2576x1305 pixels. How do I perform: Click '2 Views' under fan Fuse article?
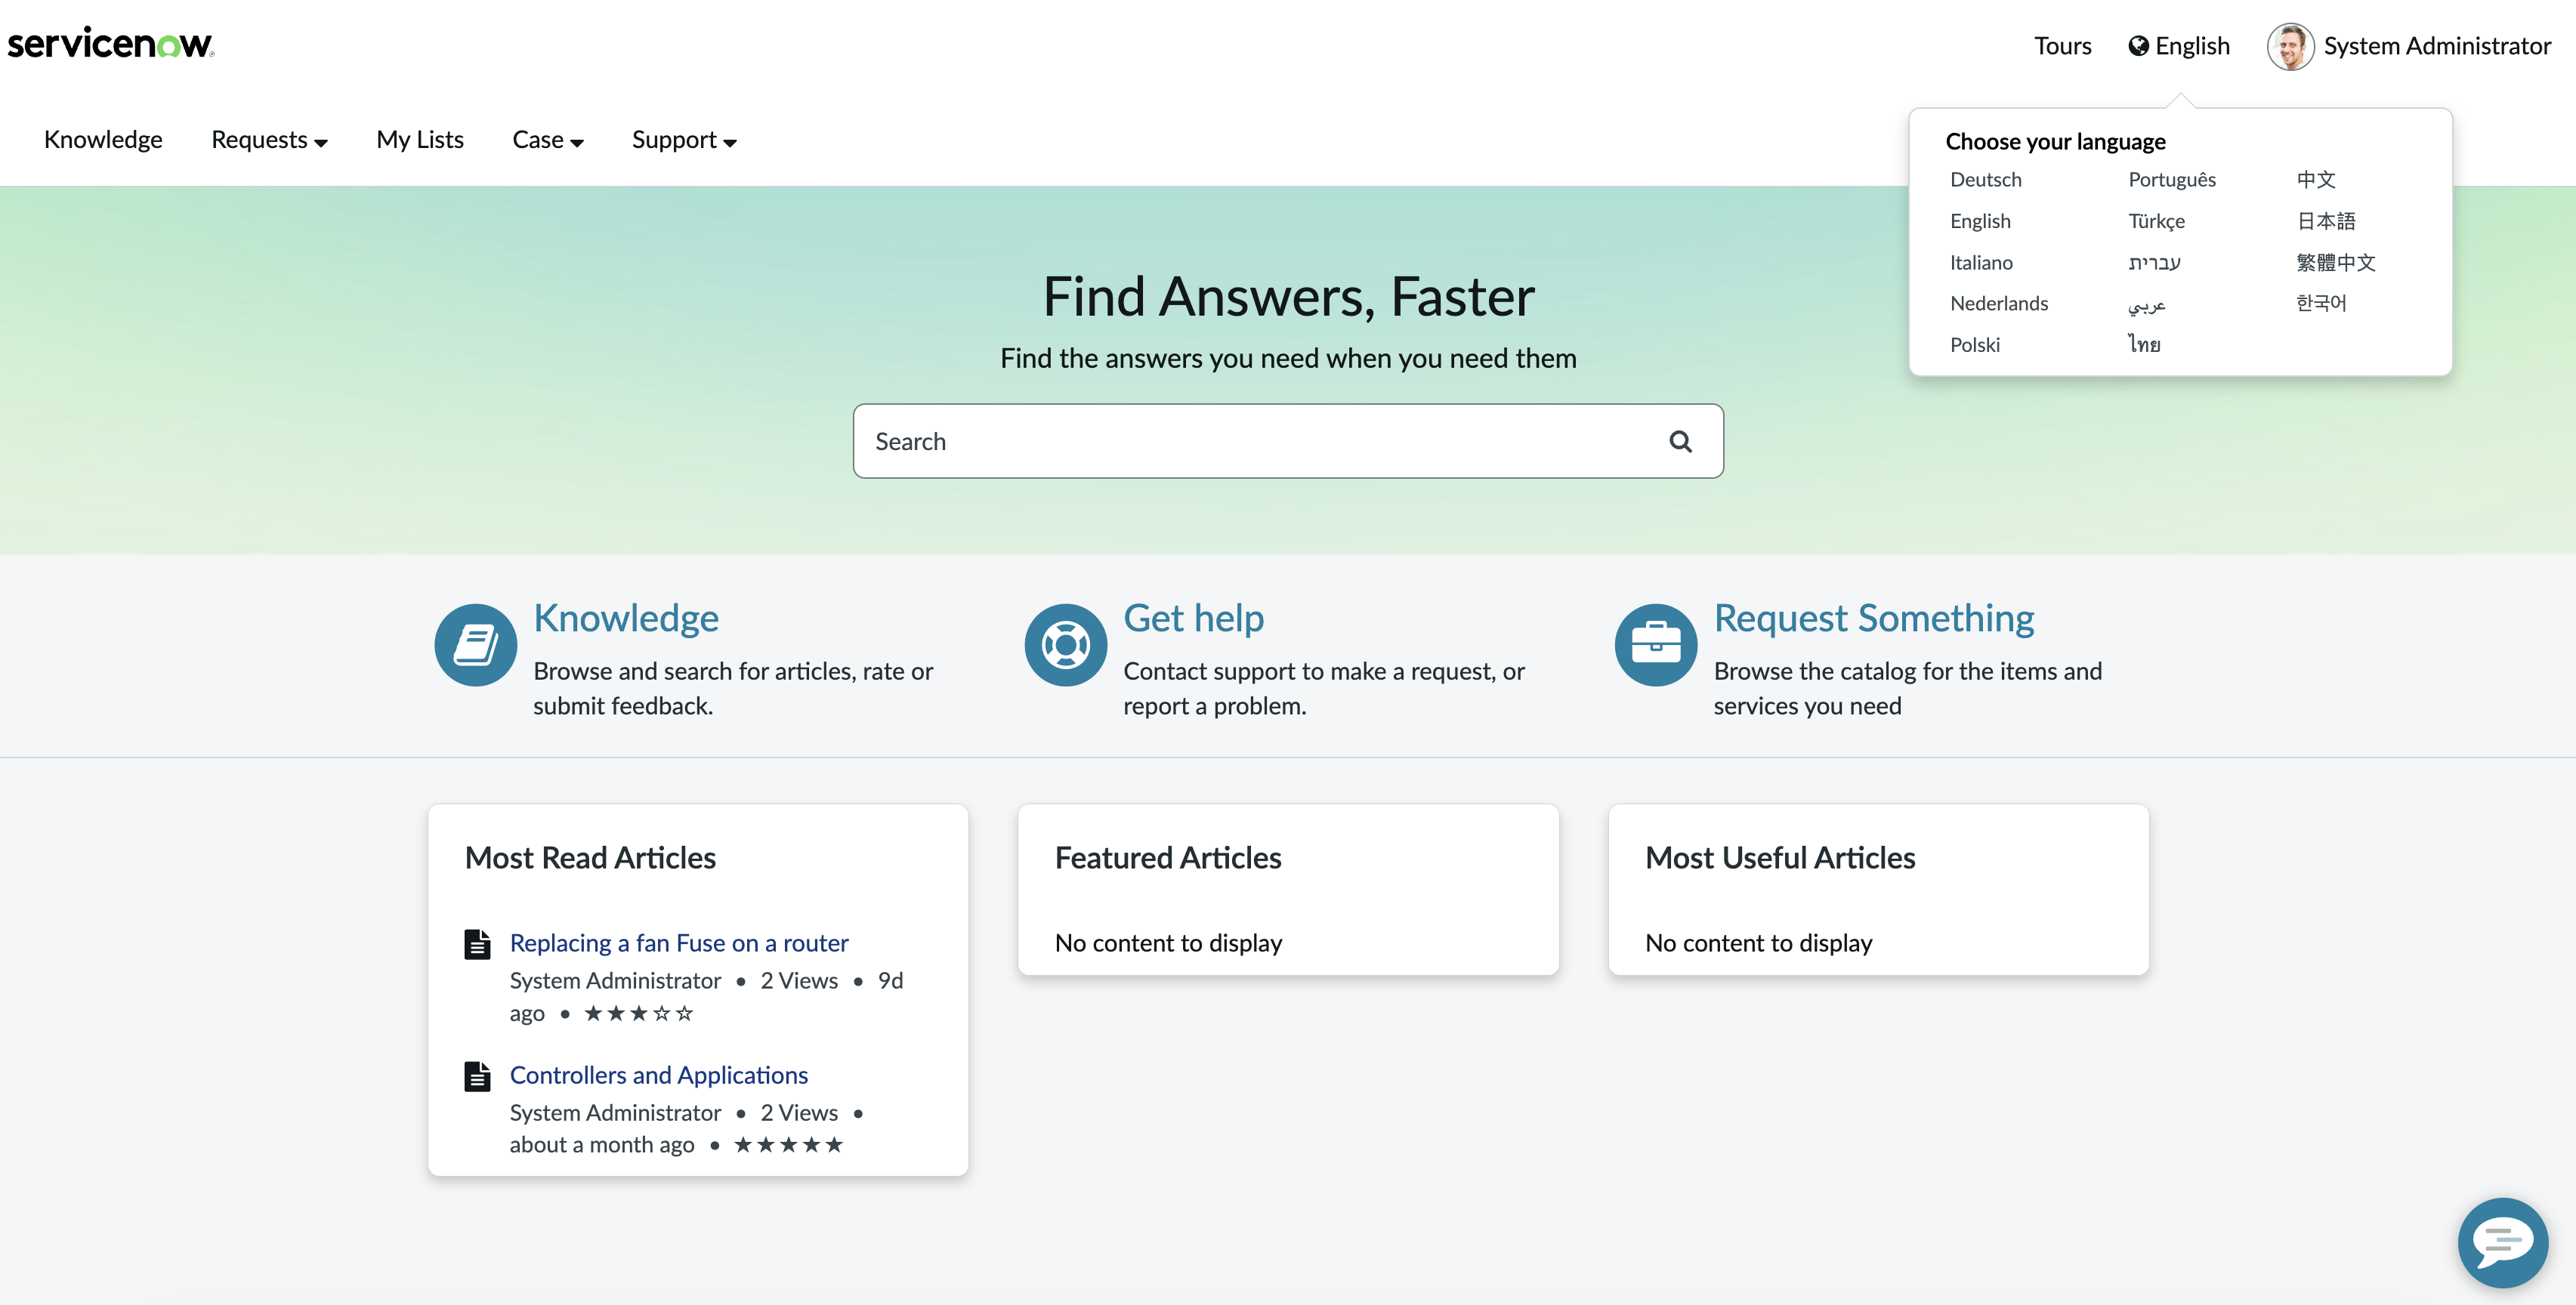point(799,981)
